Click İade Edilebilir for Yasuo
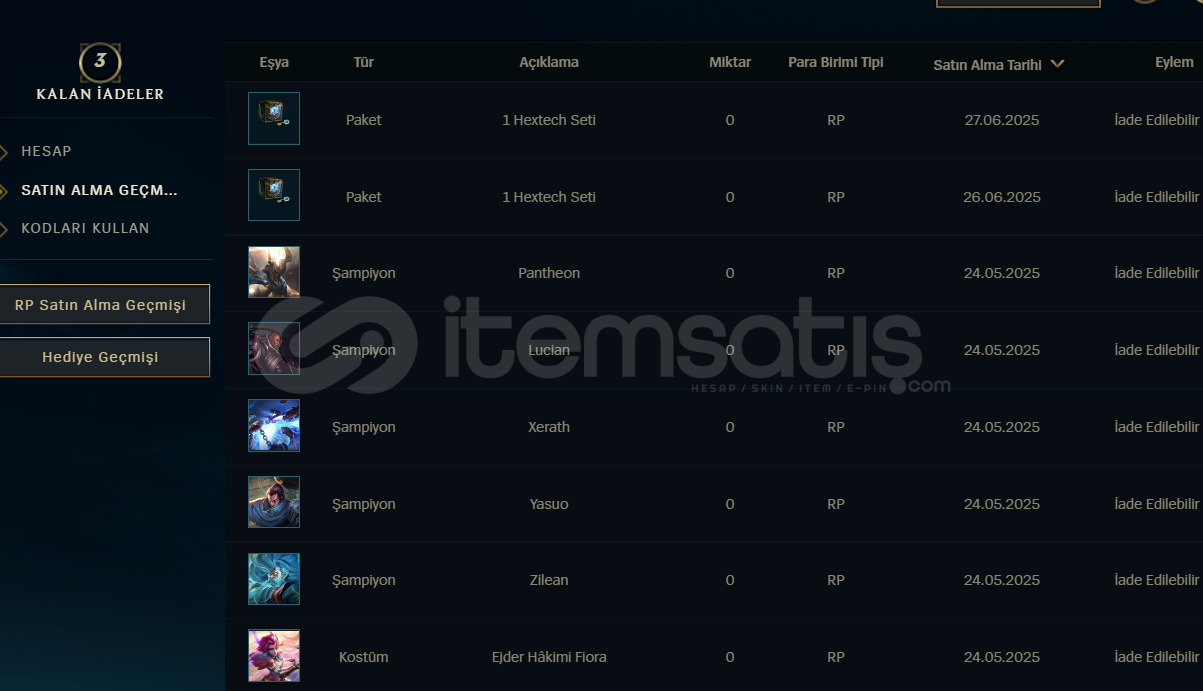 point(1157,504)
